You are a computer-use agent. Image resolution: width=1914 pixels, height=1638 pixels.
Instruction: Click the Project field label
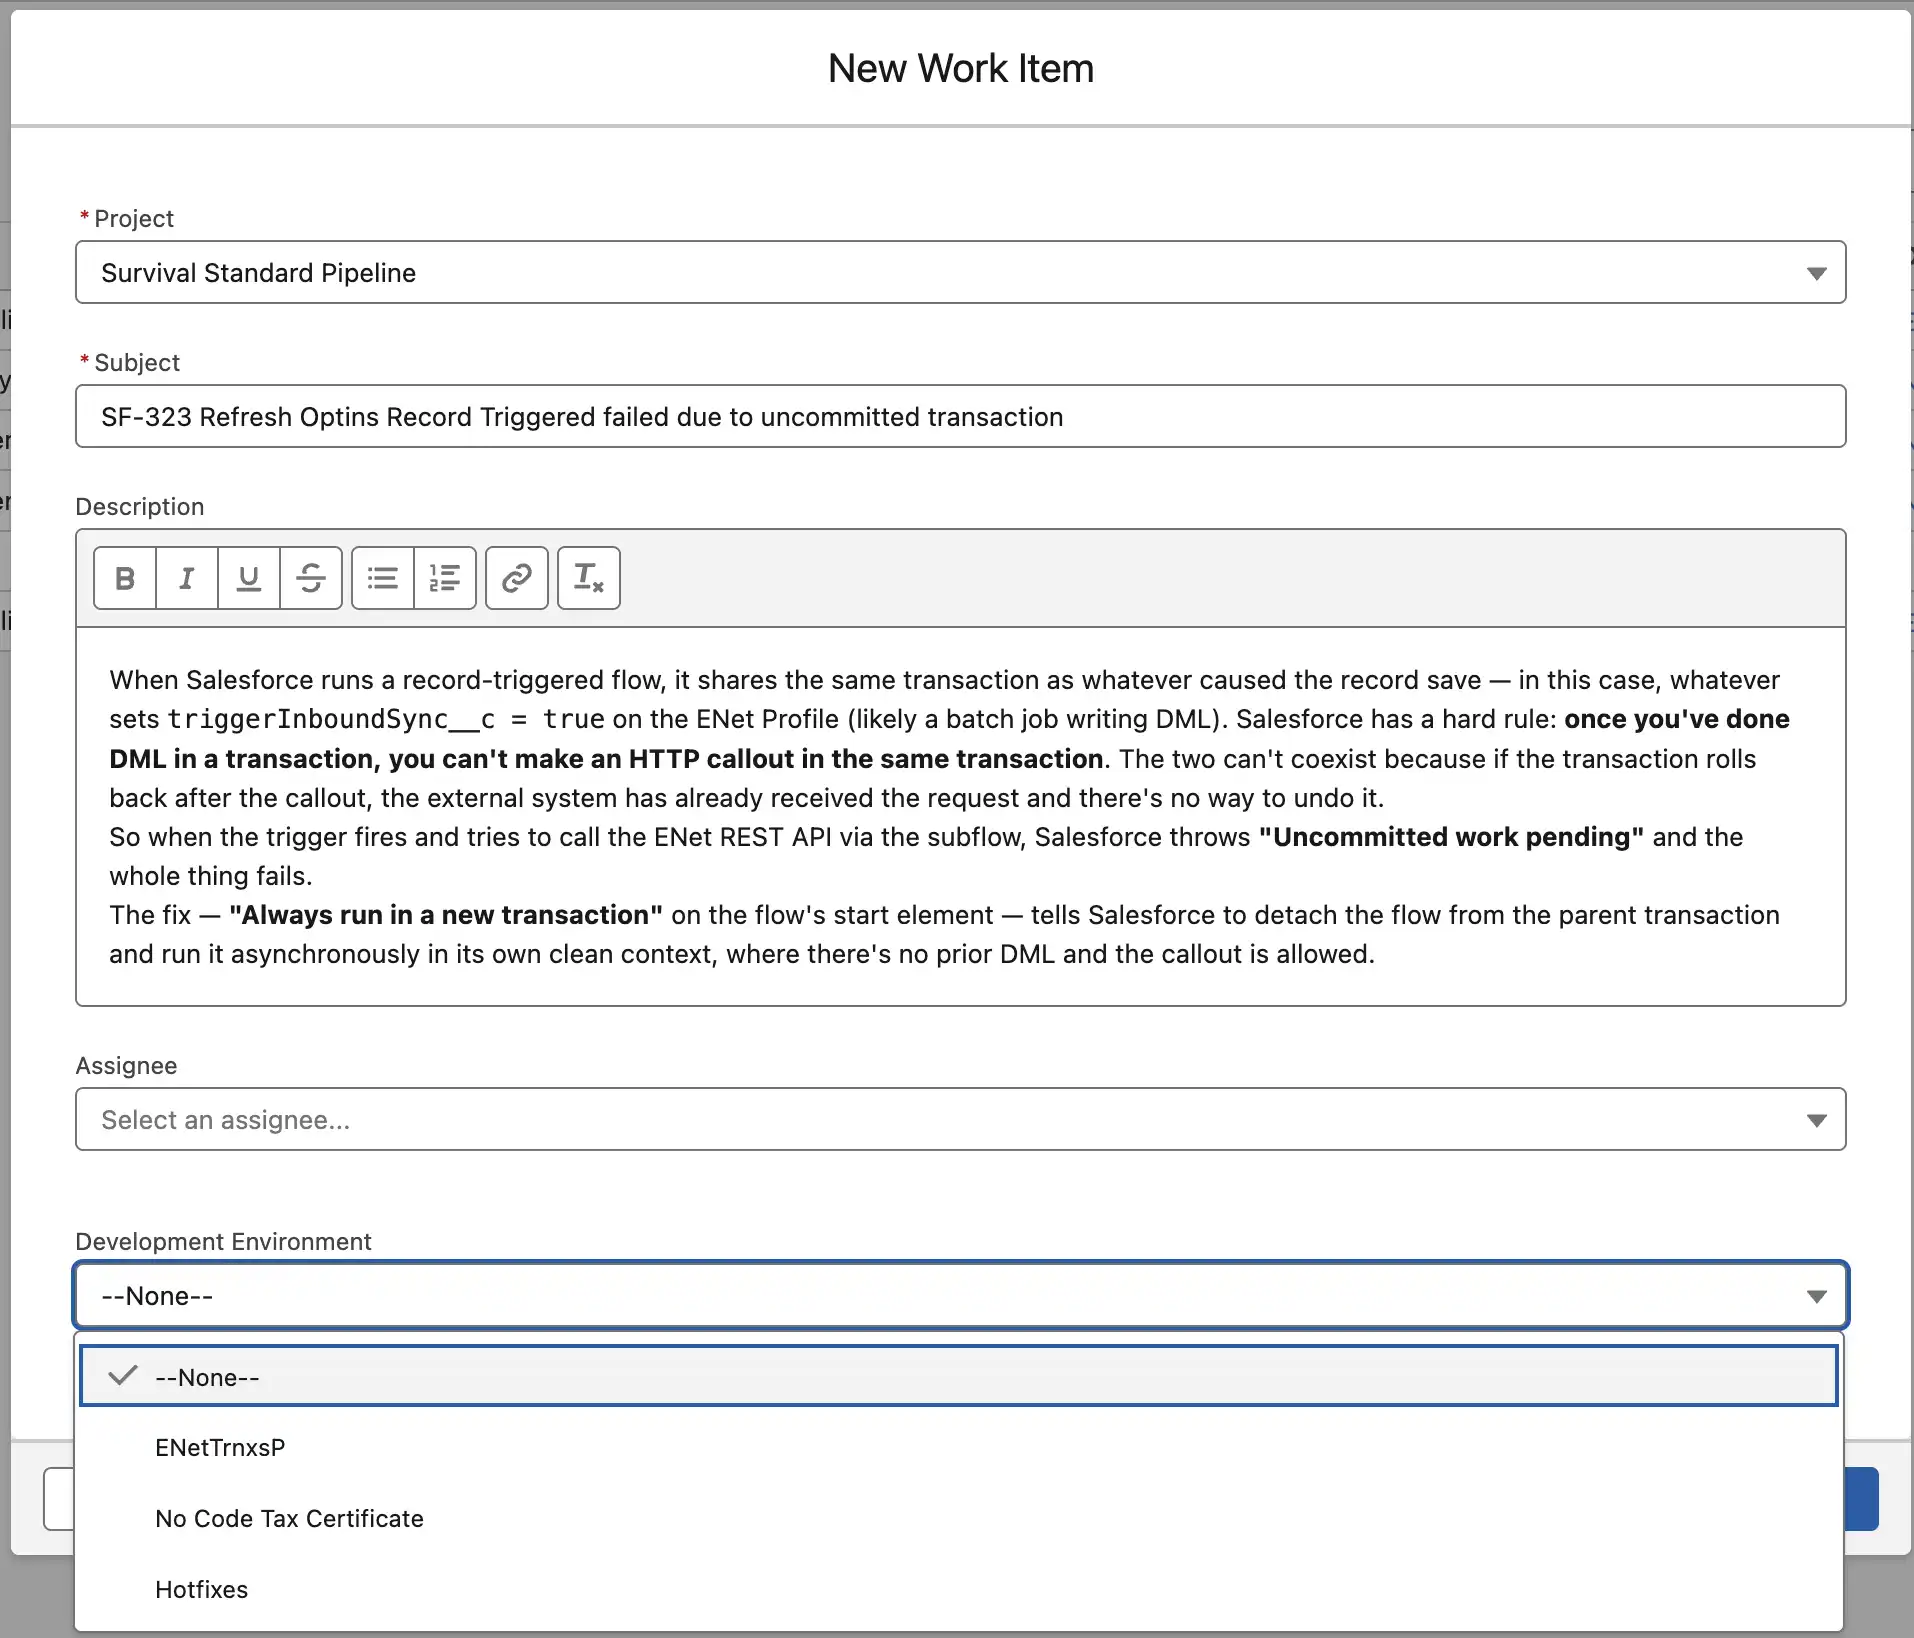pyautogui.click(x=134, y=218)
